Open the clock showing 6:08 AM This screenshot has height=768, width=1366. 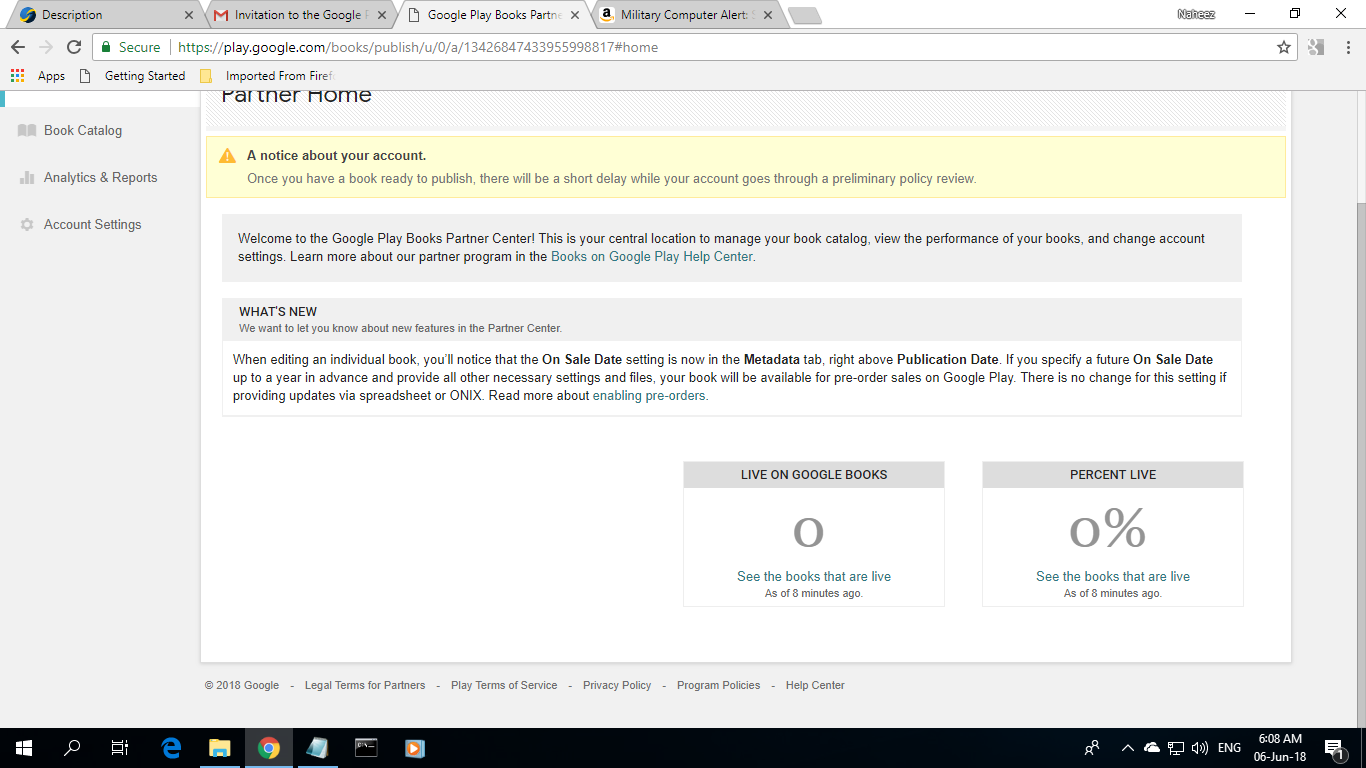click(1280, 747)
